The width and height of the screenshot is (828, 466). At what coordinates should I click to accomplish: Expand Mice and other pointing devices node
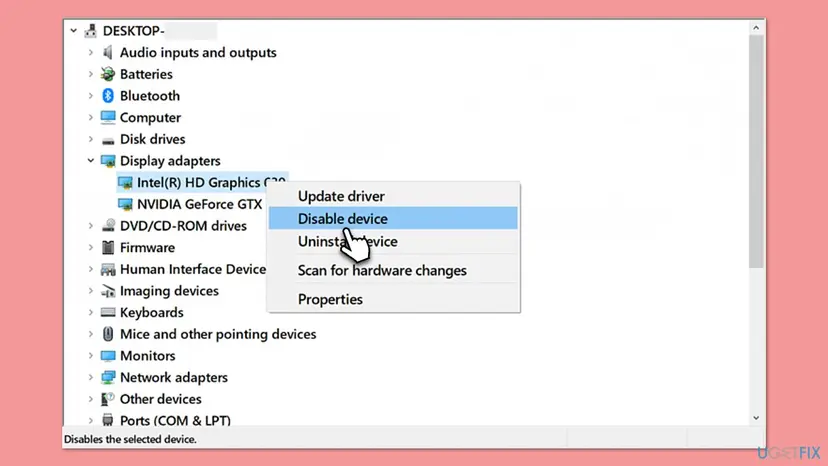pos(91,334)
